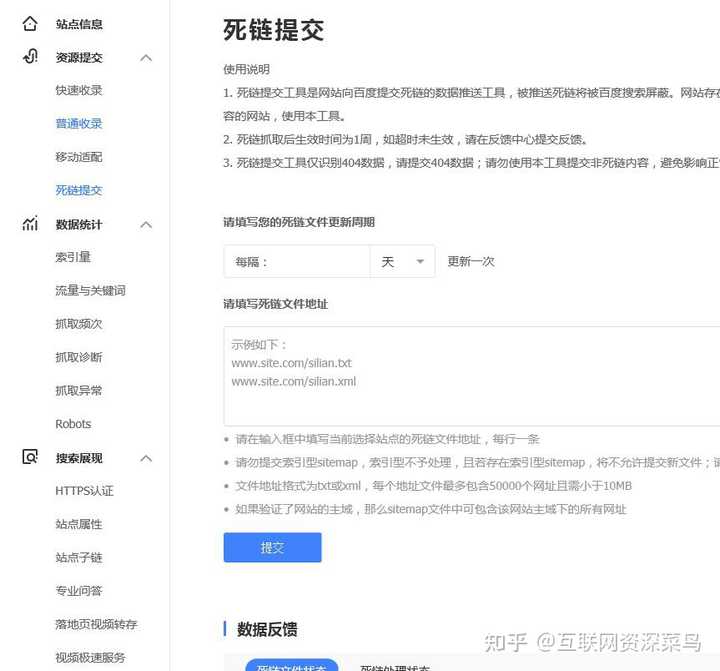
Task: Select 移动适配 in the sidebar
Action: (79, 157)
